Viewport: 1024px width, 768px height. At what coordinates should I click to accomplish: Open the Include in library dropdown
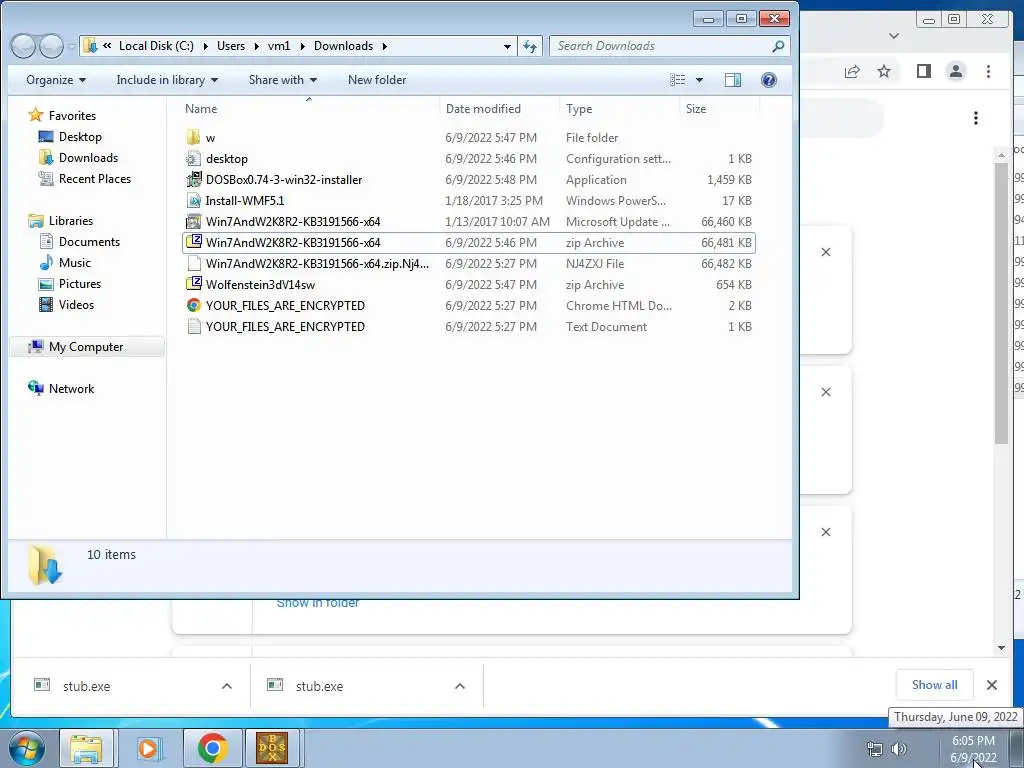[x=167, y=80]
